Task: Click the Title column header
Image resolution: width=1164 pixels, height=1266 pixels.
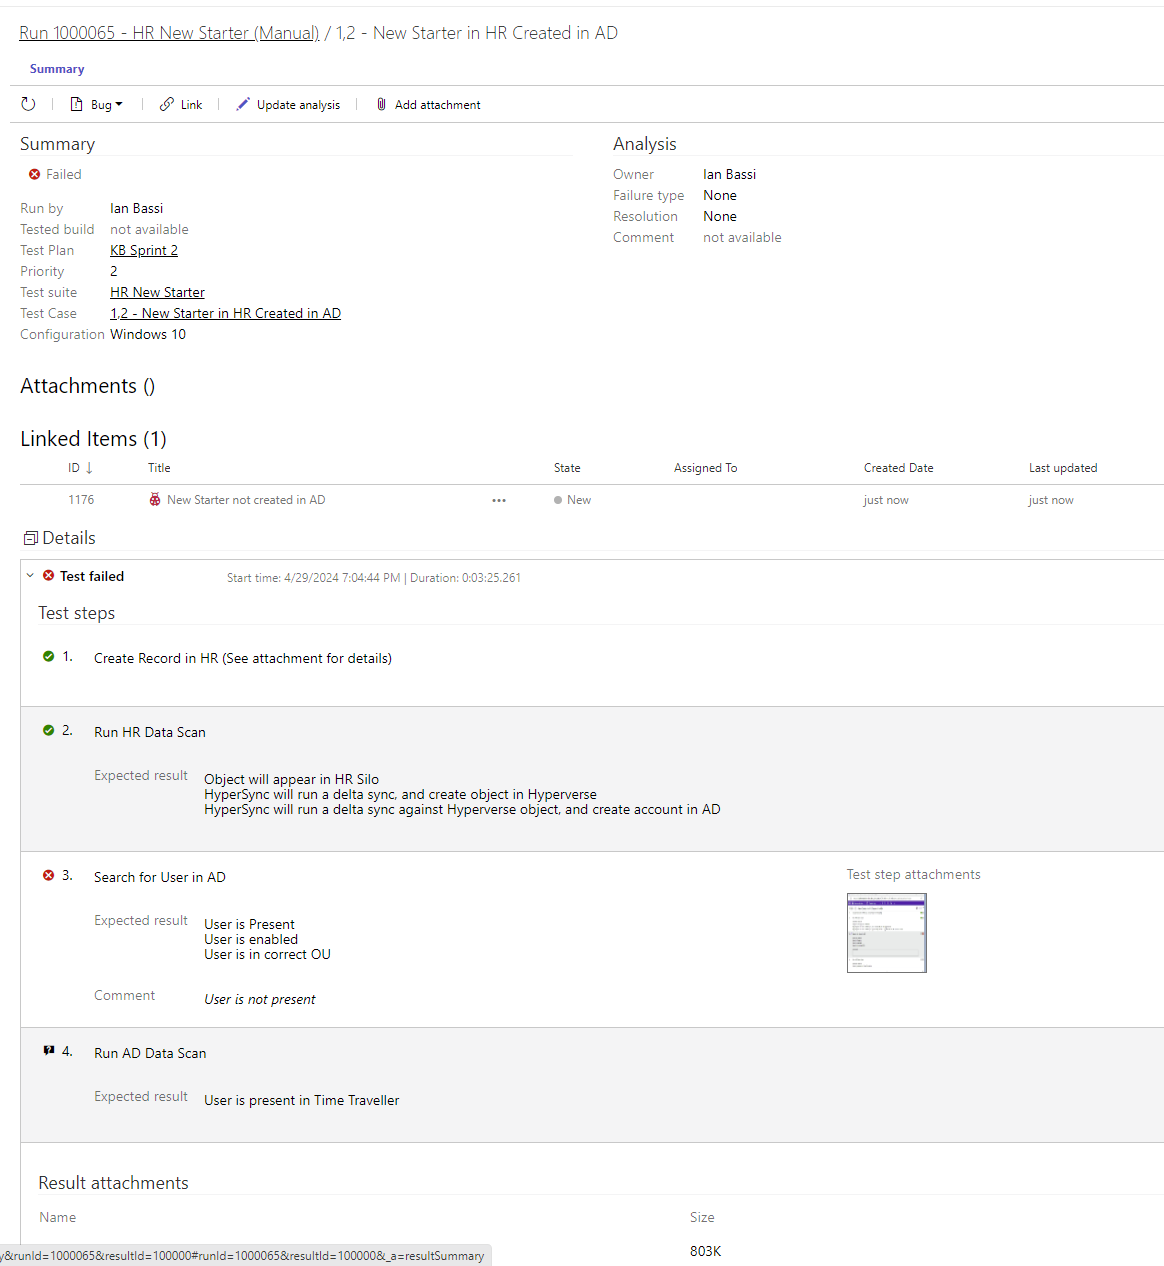Action: pyautogui.click(x=159, y=468)
